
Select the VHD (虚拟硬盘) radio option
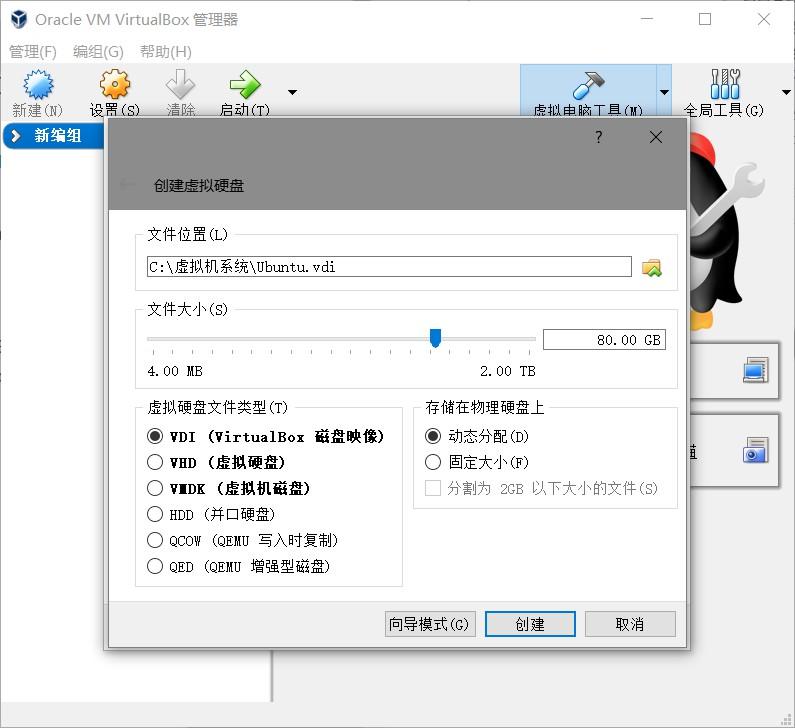coord(155,462)
